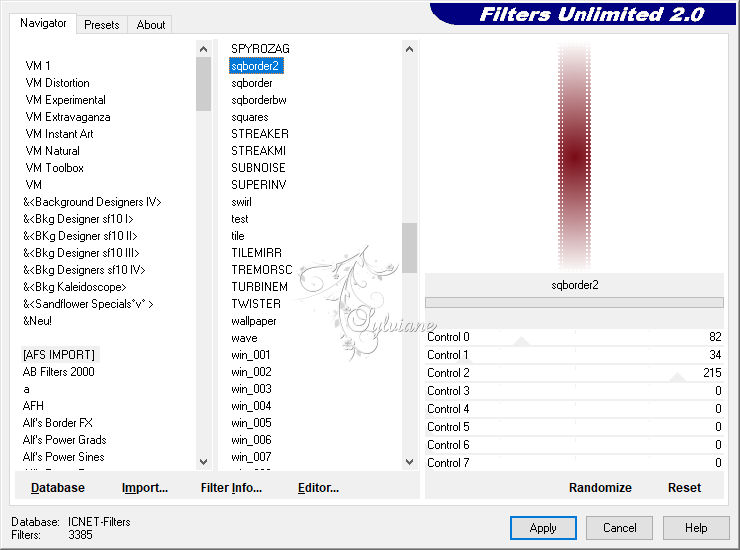Select the STREAKER filter
This screenshot has height=550, width=740.
(x=260, y=134)
